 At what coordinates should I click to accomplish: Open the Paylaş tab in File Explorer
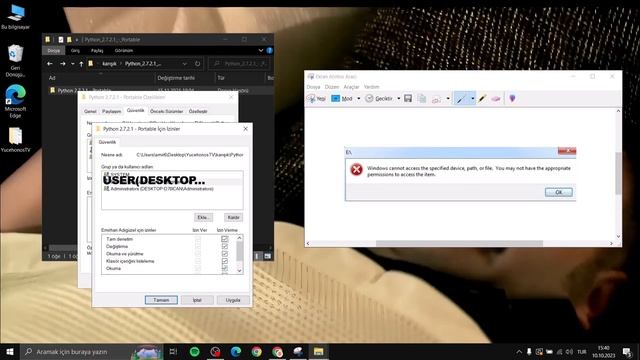pyautogui.click(x=97, y=51)
